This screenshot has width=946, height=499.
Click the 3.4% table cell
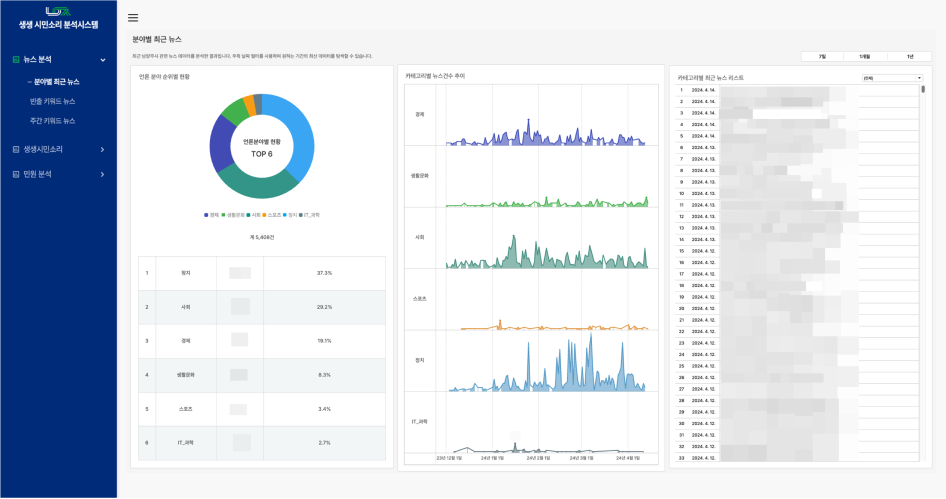pos(325,409)
